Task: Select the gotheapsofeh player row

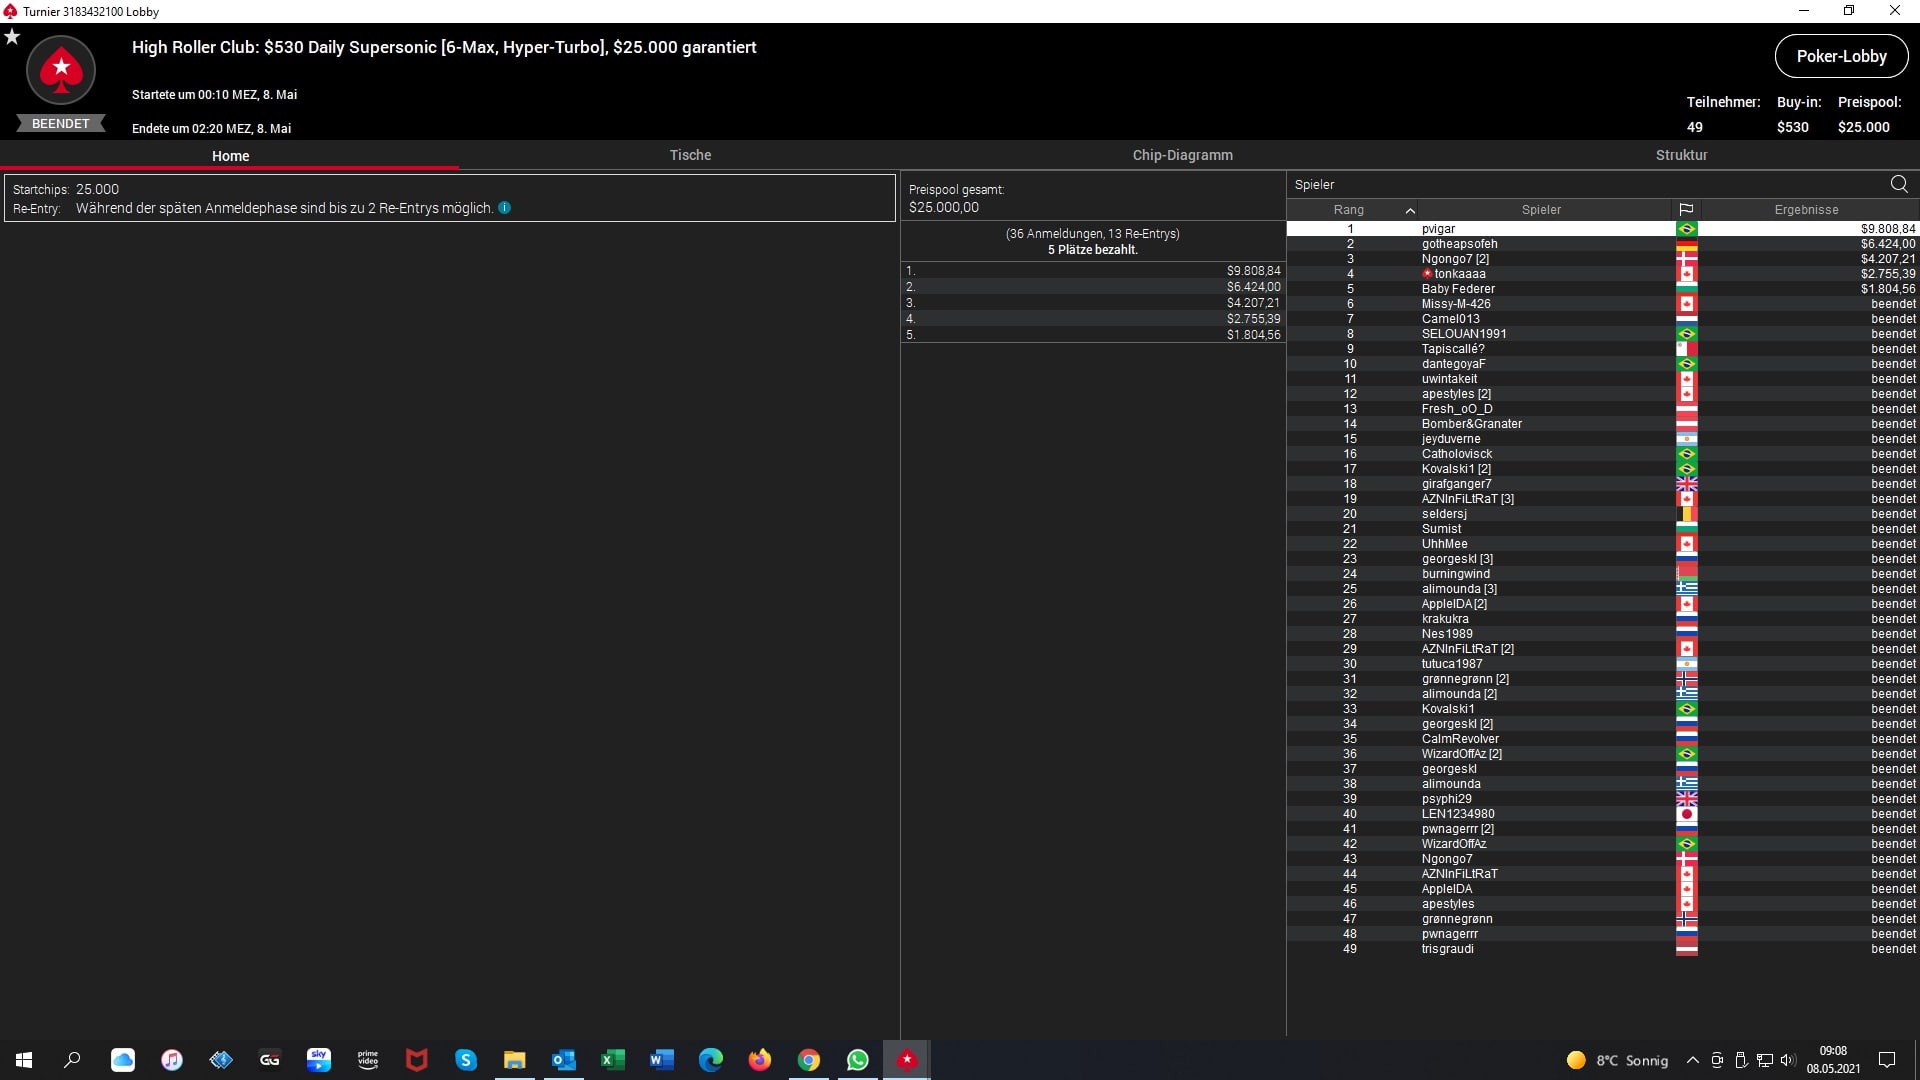Action: (x=1459, y=244)
